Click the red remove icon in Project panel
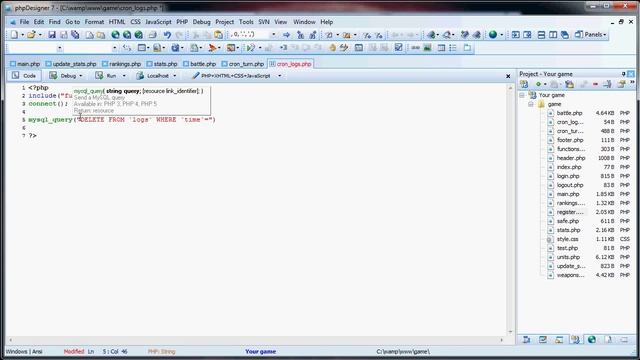This screenshot has height=360, width=640. coord(596,84)
